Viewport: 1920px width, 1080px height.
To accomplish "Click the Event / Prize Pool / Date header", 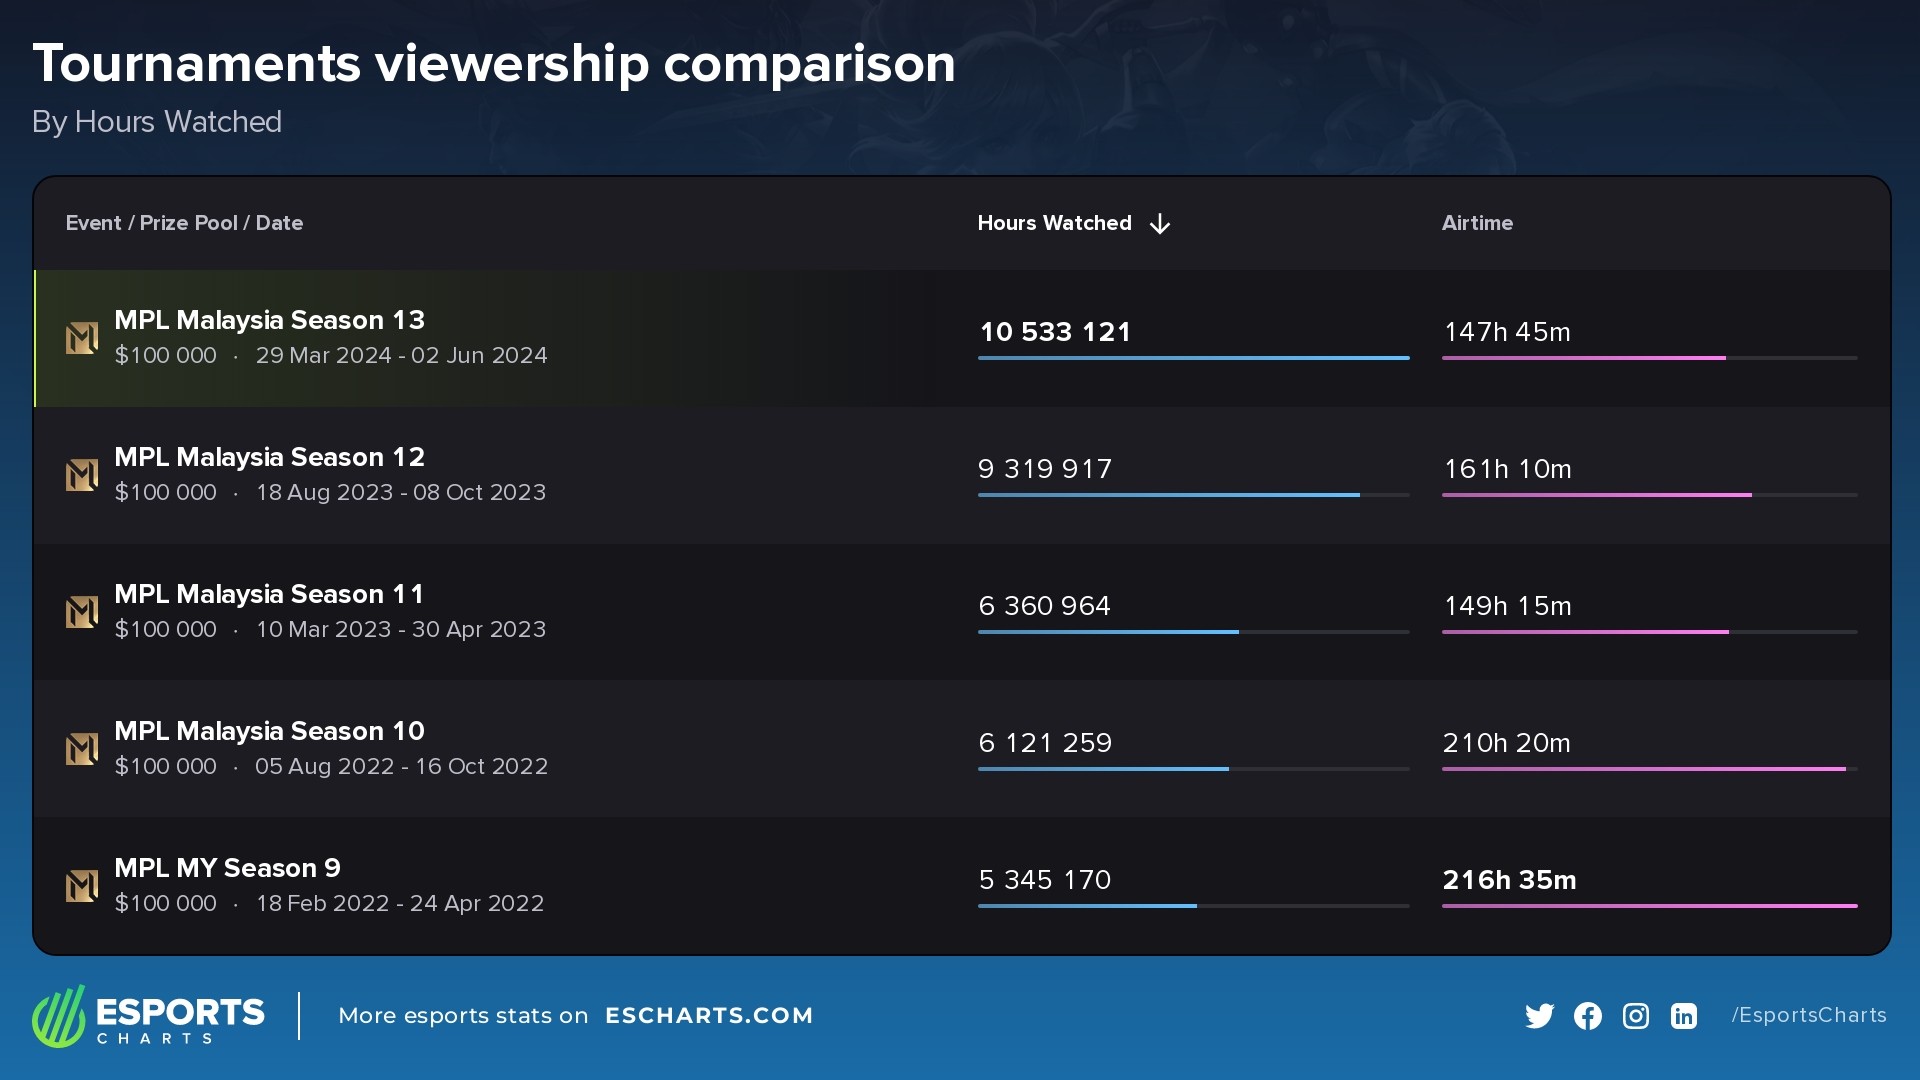I will 184,223.
